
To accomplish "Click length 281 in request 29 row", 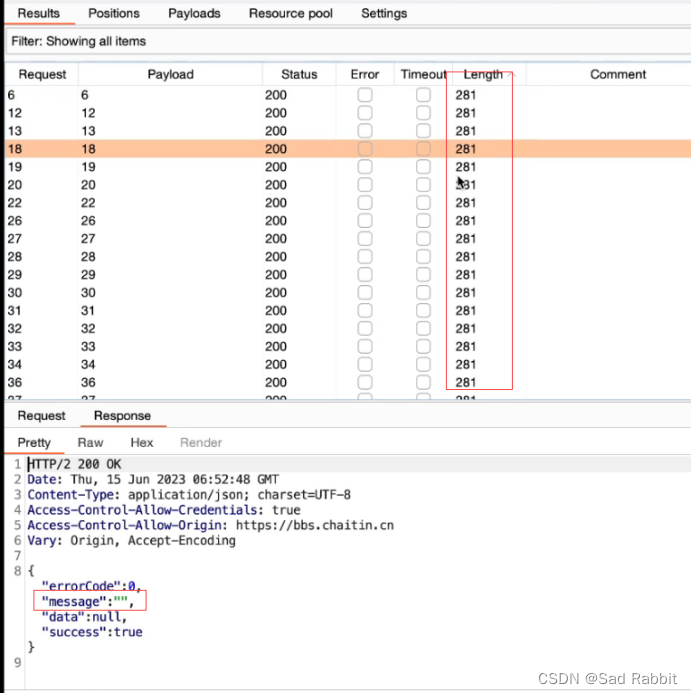I will pyautogui.click(x=465, y=274).
